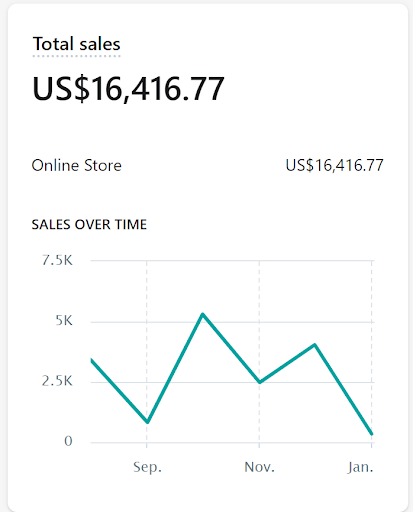Open the Total sales report link
Viewport: 413px width, 512px height.
click(77, 44)
